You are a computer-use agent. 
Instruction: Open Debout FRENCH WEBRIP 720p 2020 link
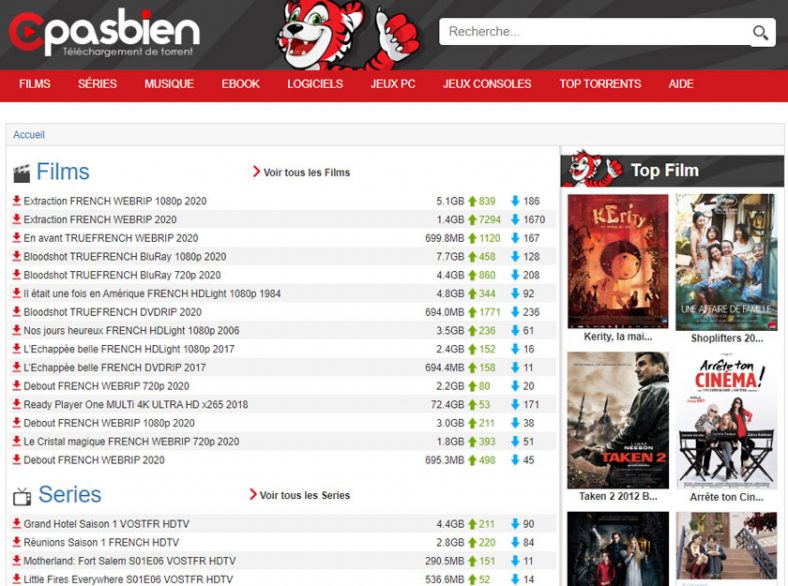tap(107, 386)
